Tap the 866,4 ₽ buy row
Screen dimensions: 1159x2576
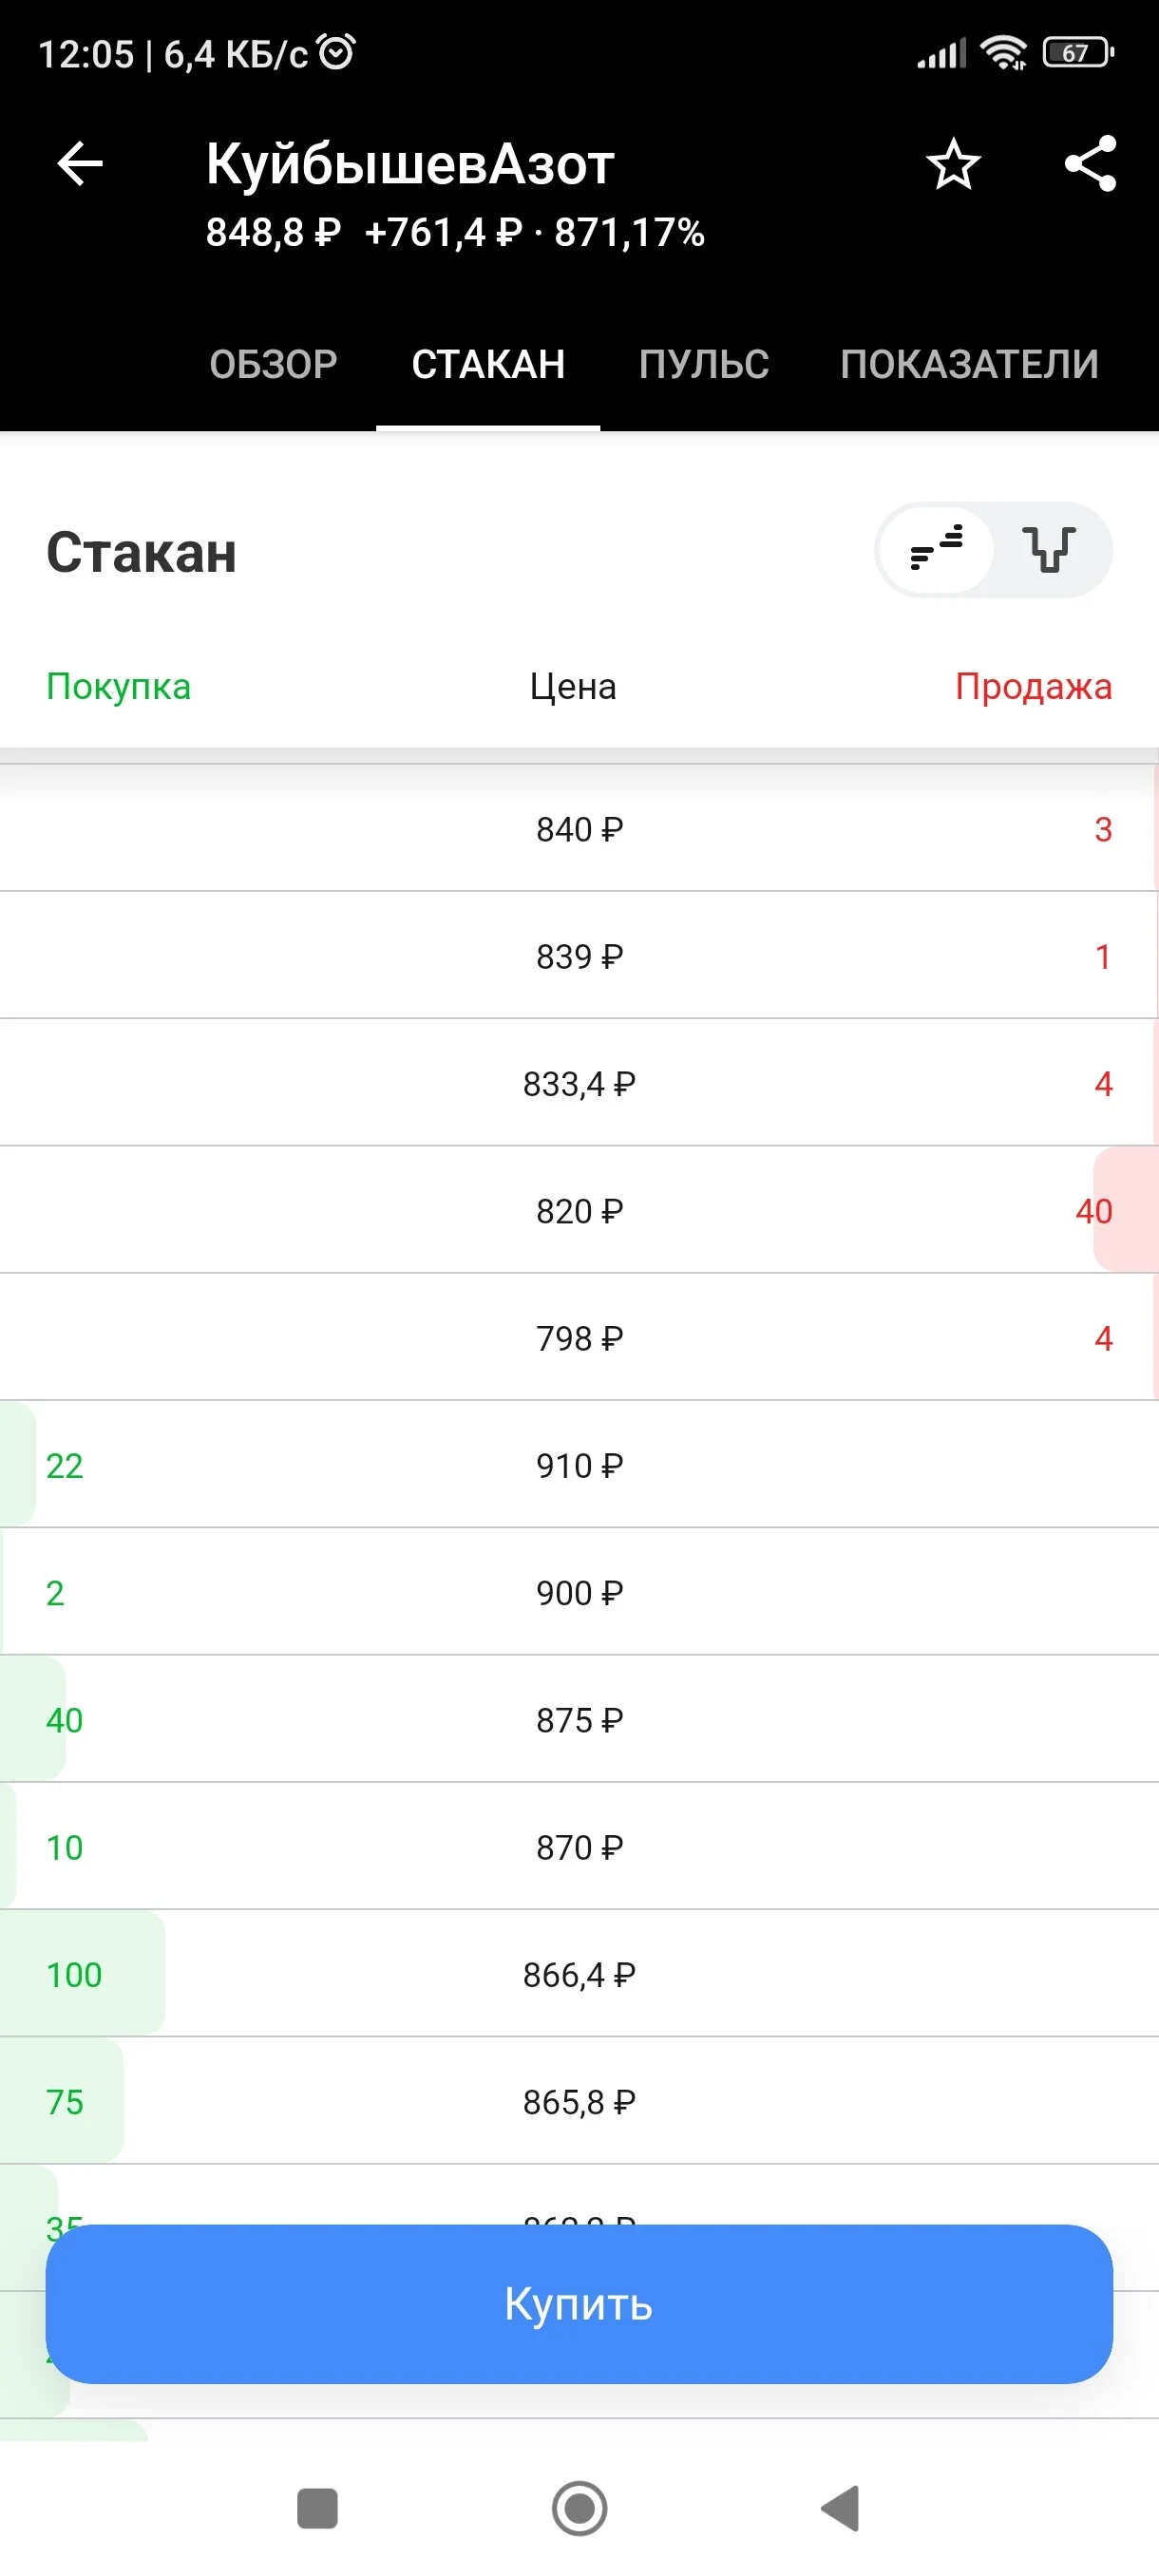(579, 1974)
